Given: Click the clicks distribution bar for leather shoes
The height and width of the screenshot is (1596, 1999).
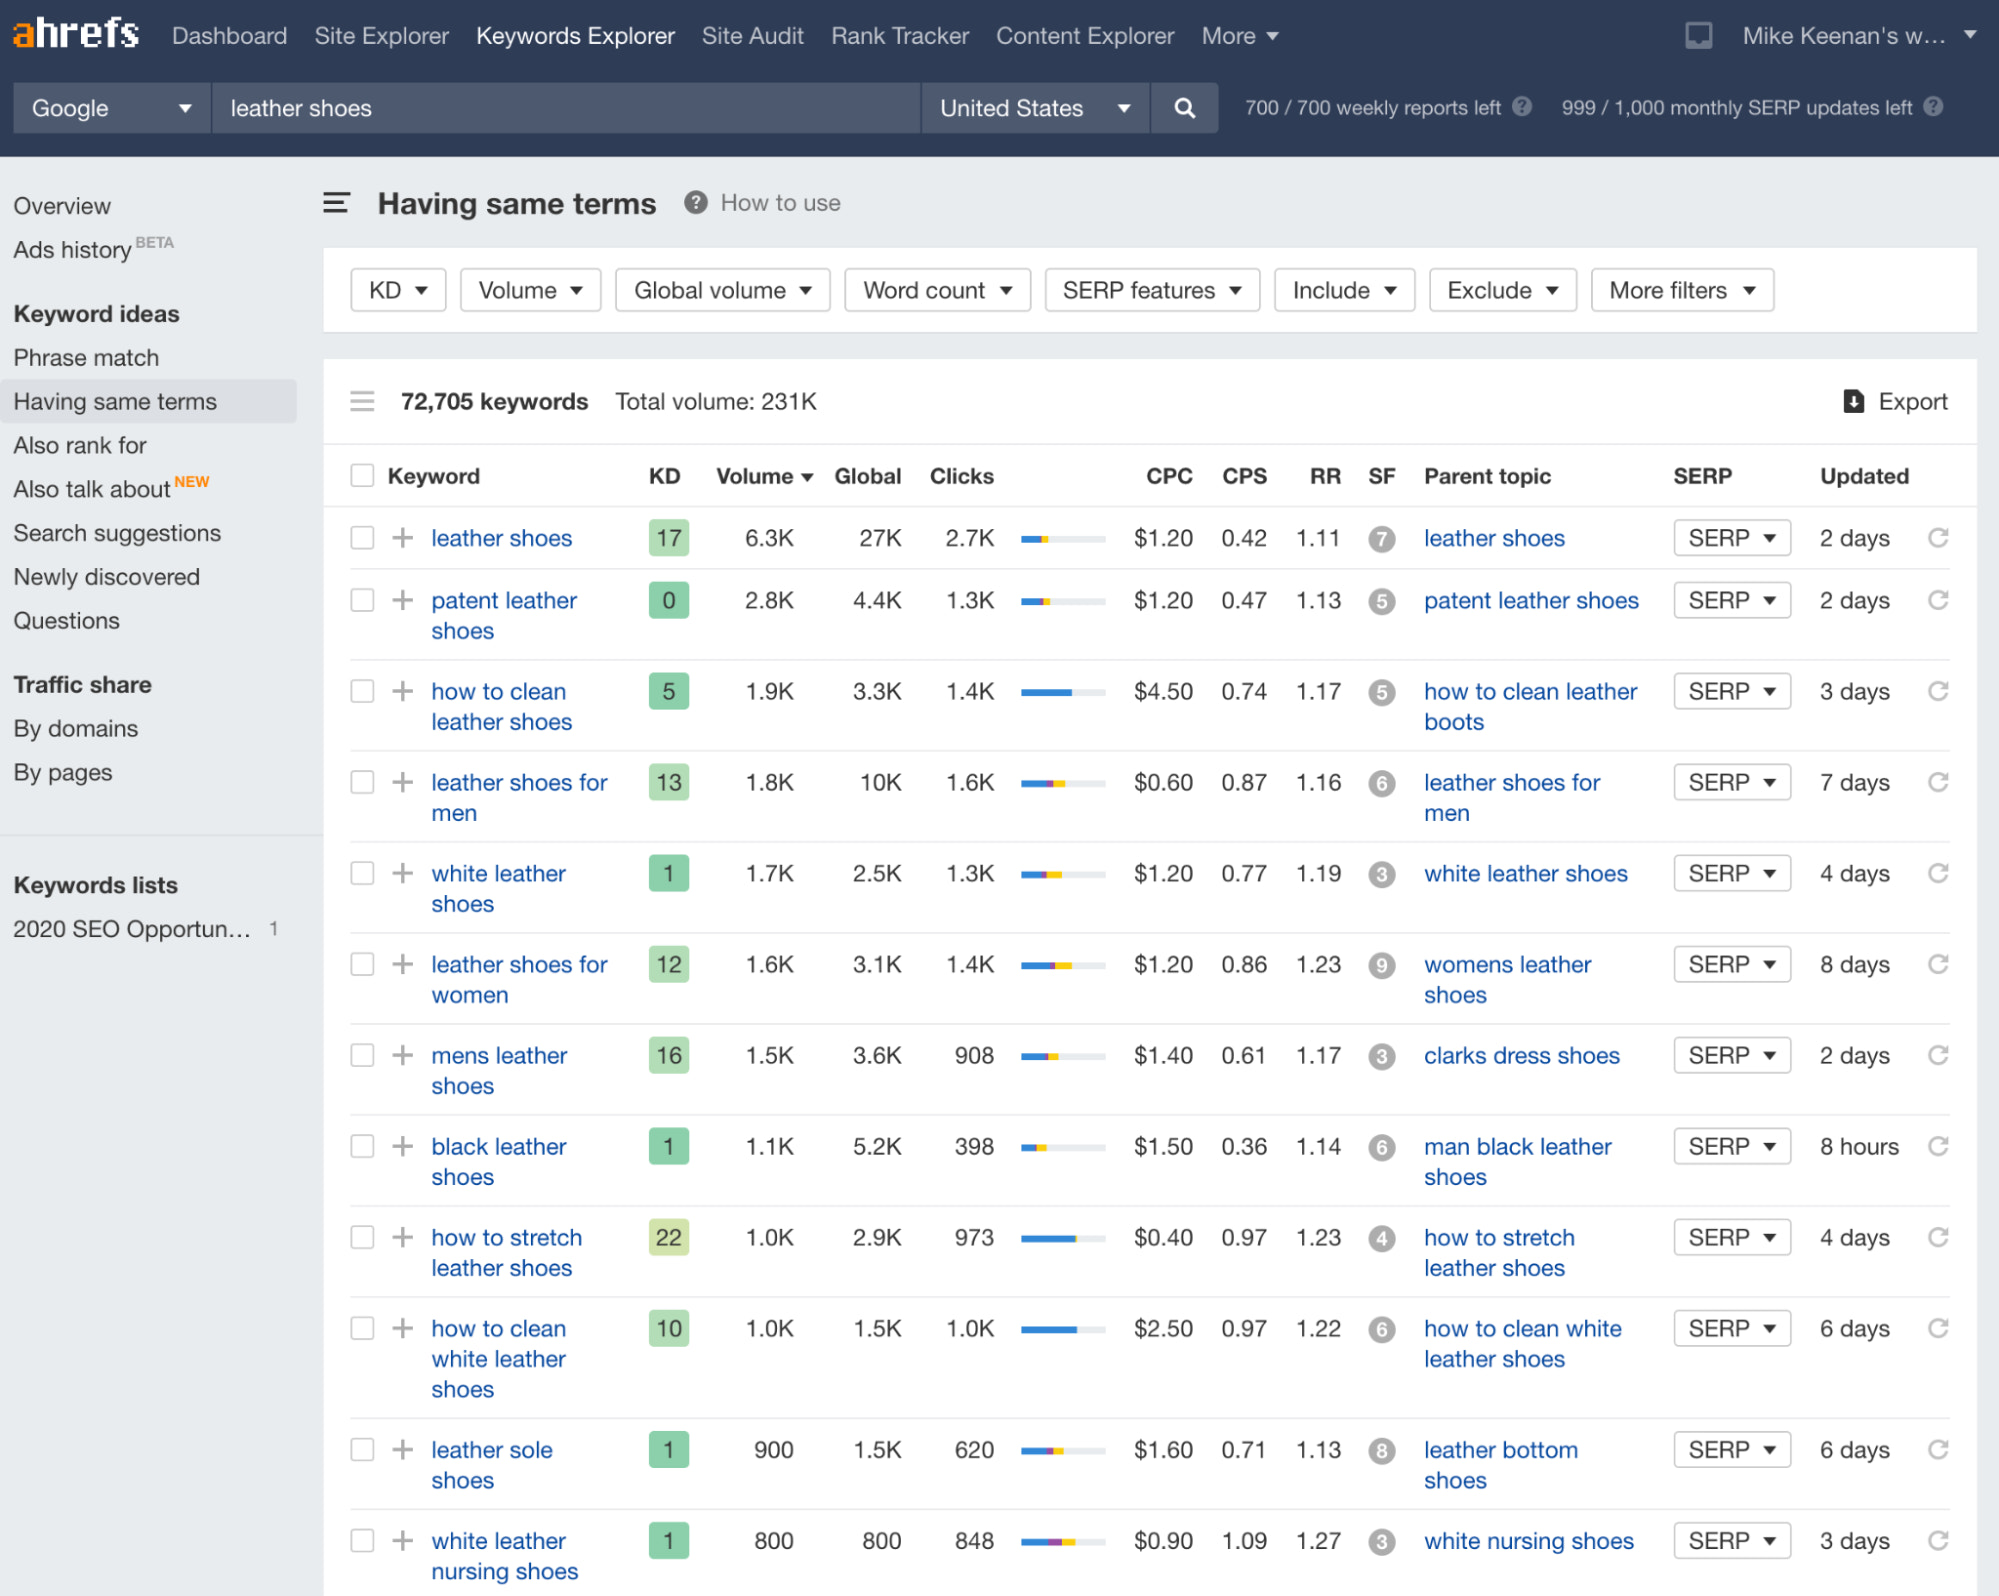Looking at the screenshot, I should (1062, 539).
